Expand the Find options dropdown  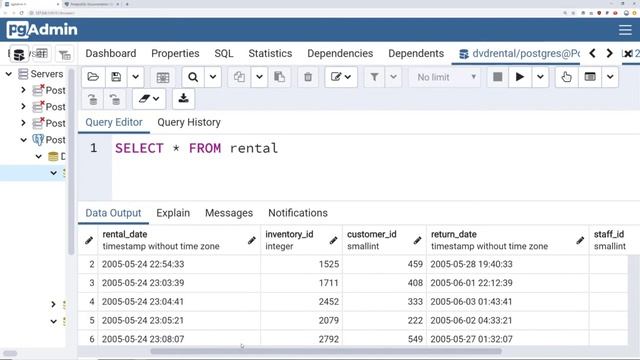213,77
